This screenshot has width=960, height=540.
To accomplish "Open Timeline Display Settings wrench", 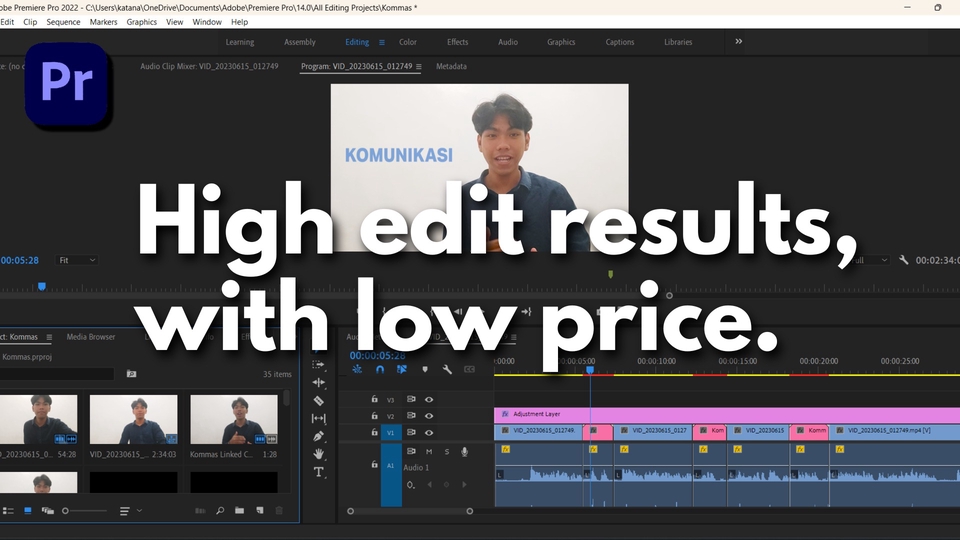I will point(447,369).
